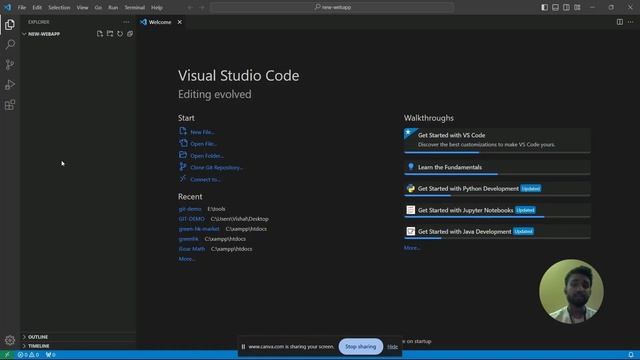Open Get Started with Jupyter Notebooks walkthrough

click(x=497, y=210)
